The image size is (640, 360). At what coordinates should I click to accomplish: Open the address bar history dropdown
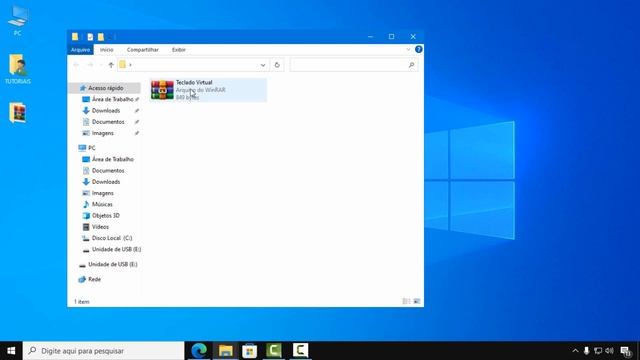(x=263, y=65)
